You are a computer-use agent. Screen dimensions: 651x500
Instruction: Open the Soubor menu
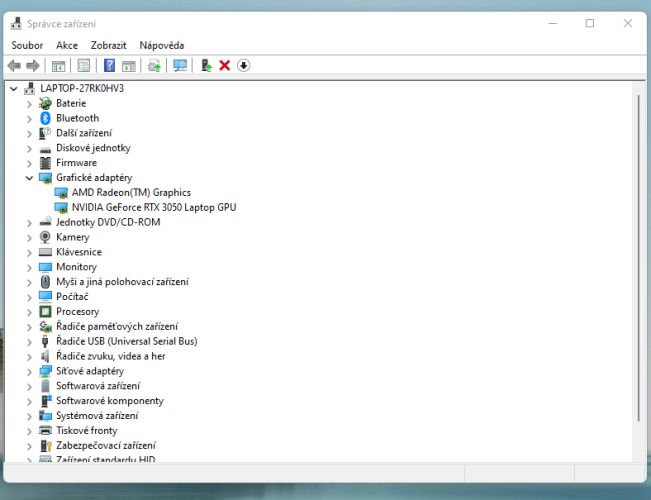[x=27, y=45]
